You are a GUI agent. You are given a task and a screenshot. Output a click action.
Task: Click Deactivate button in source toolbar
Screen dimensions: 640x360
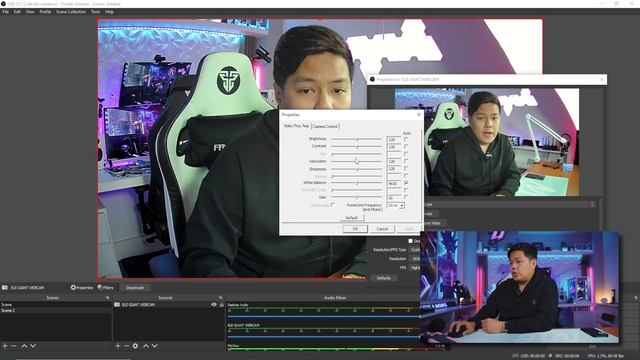point(135,288)
